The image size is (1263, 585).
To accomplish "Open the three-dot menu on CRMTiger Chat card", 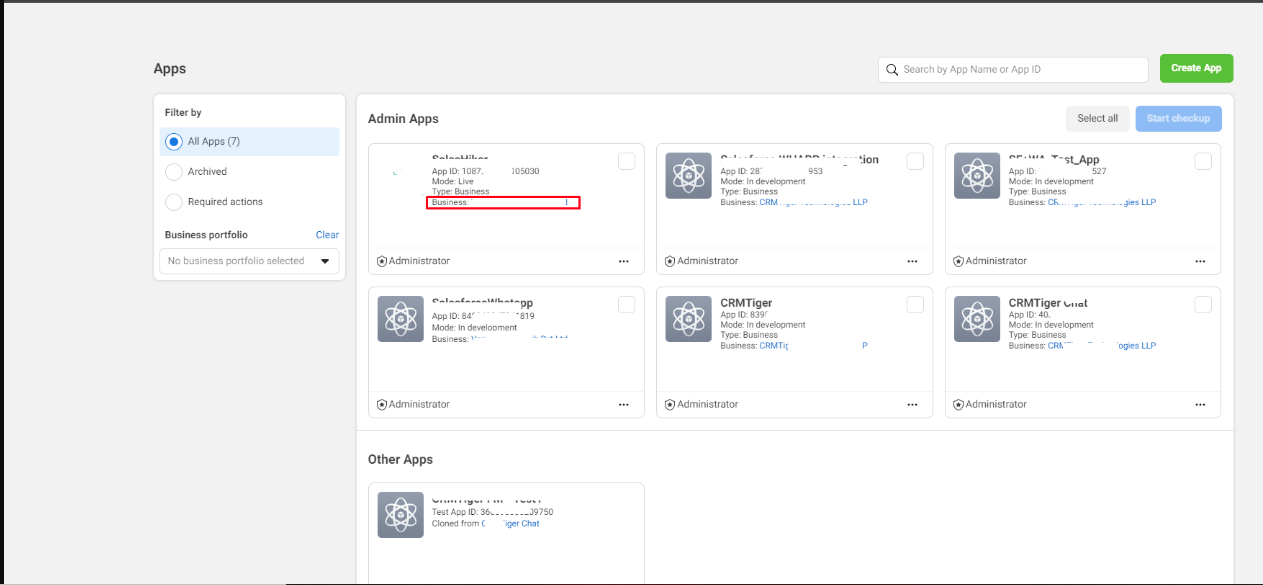I will click(1200, 405).
